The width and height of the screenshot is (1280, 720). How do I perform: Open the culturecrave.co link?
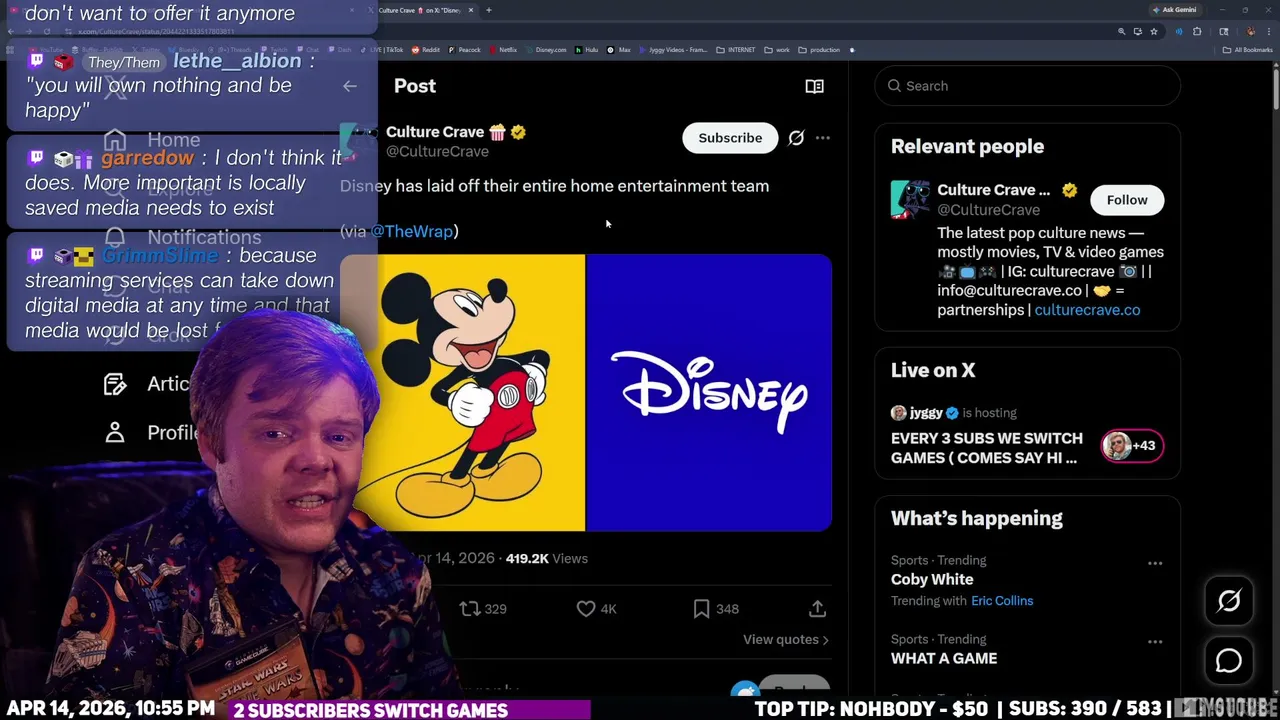coord(1087,310)
